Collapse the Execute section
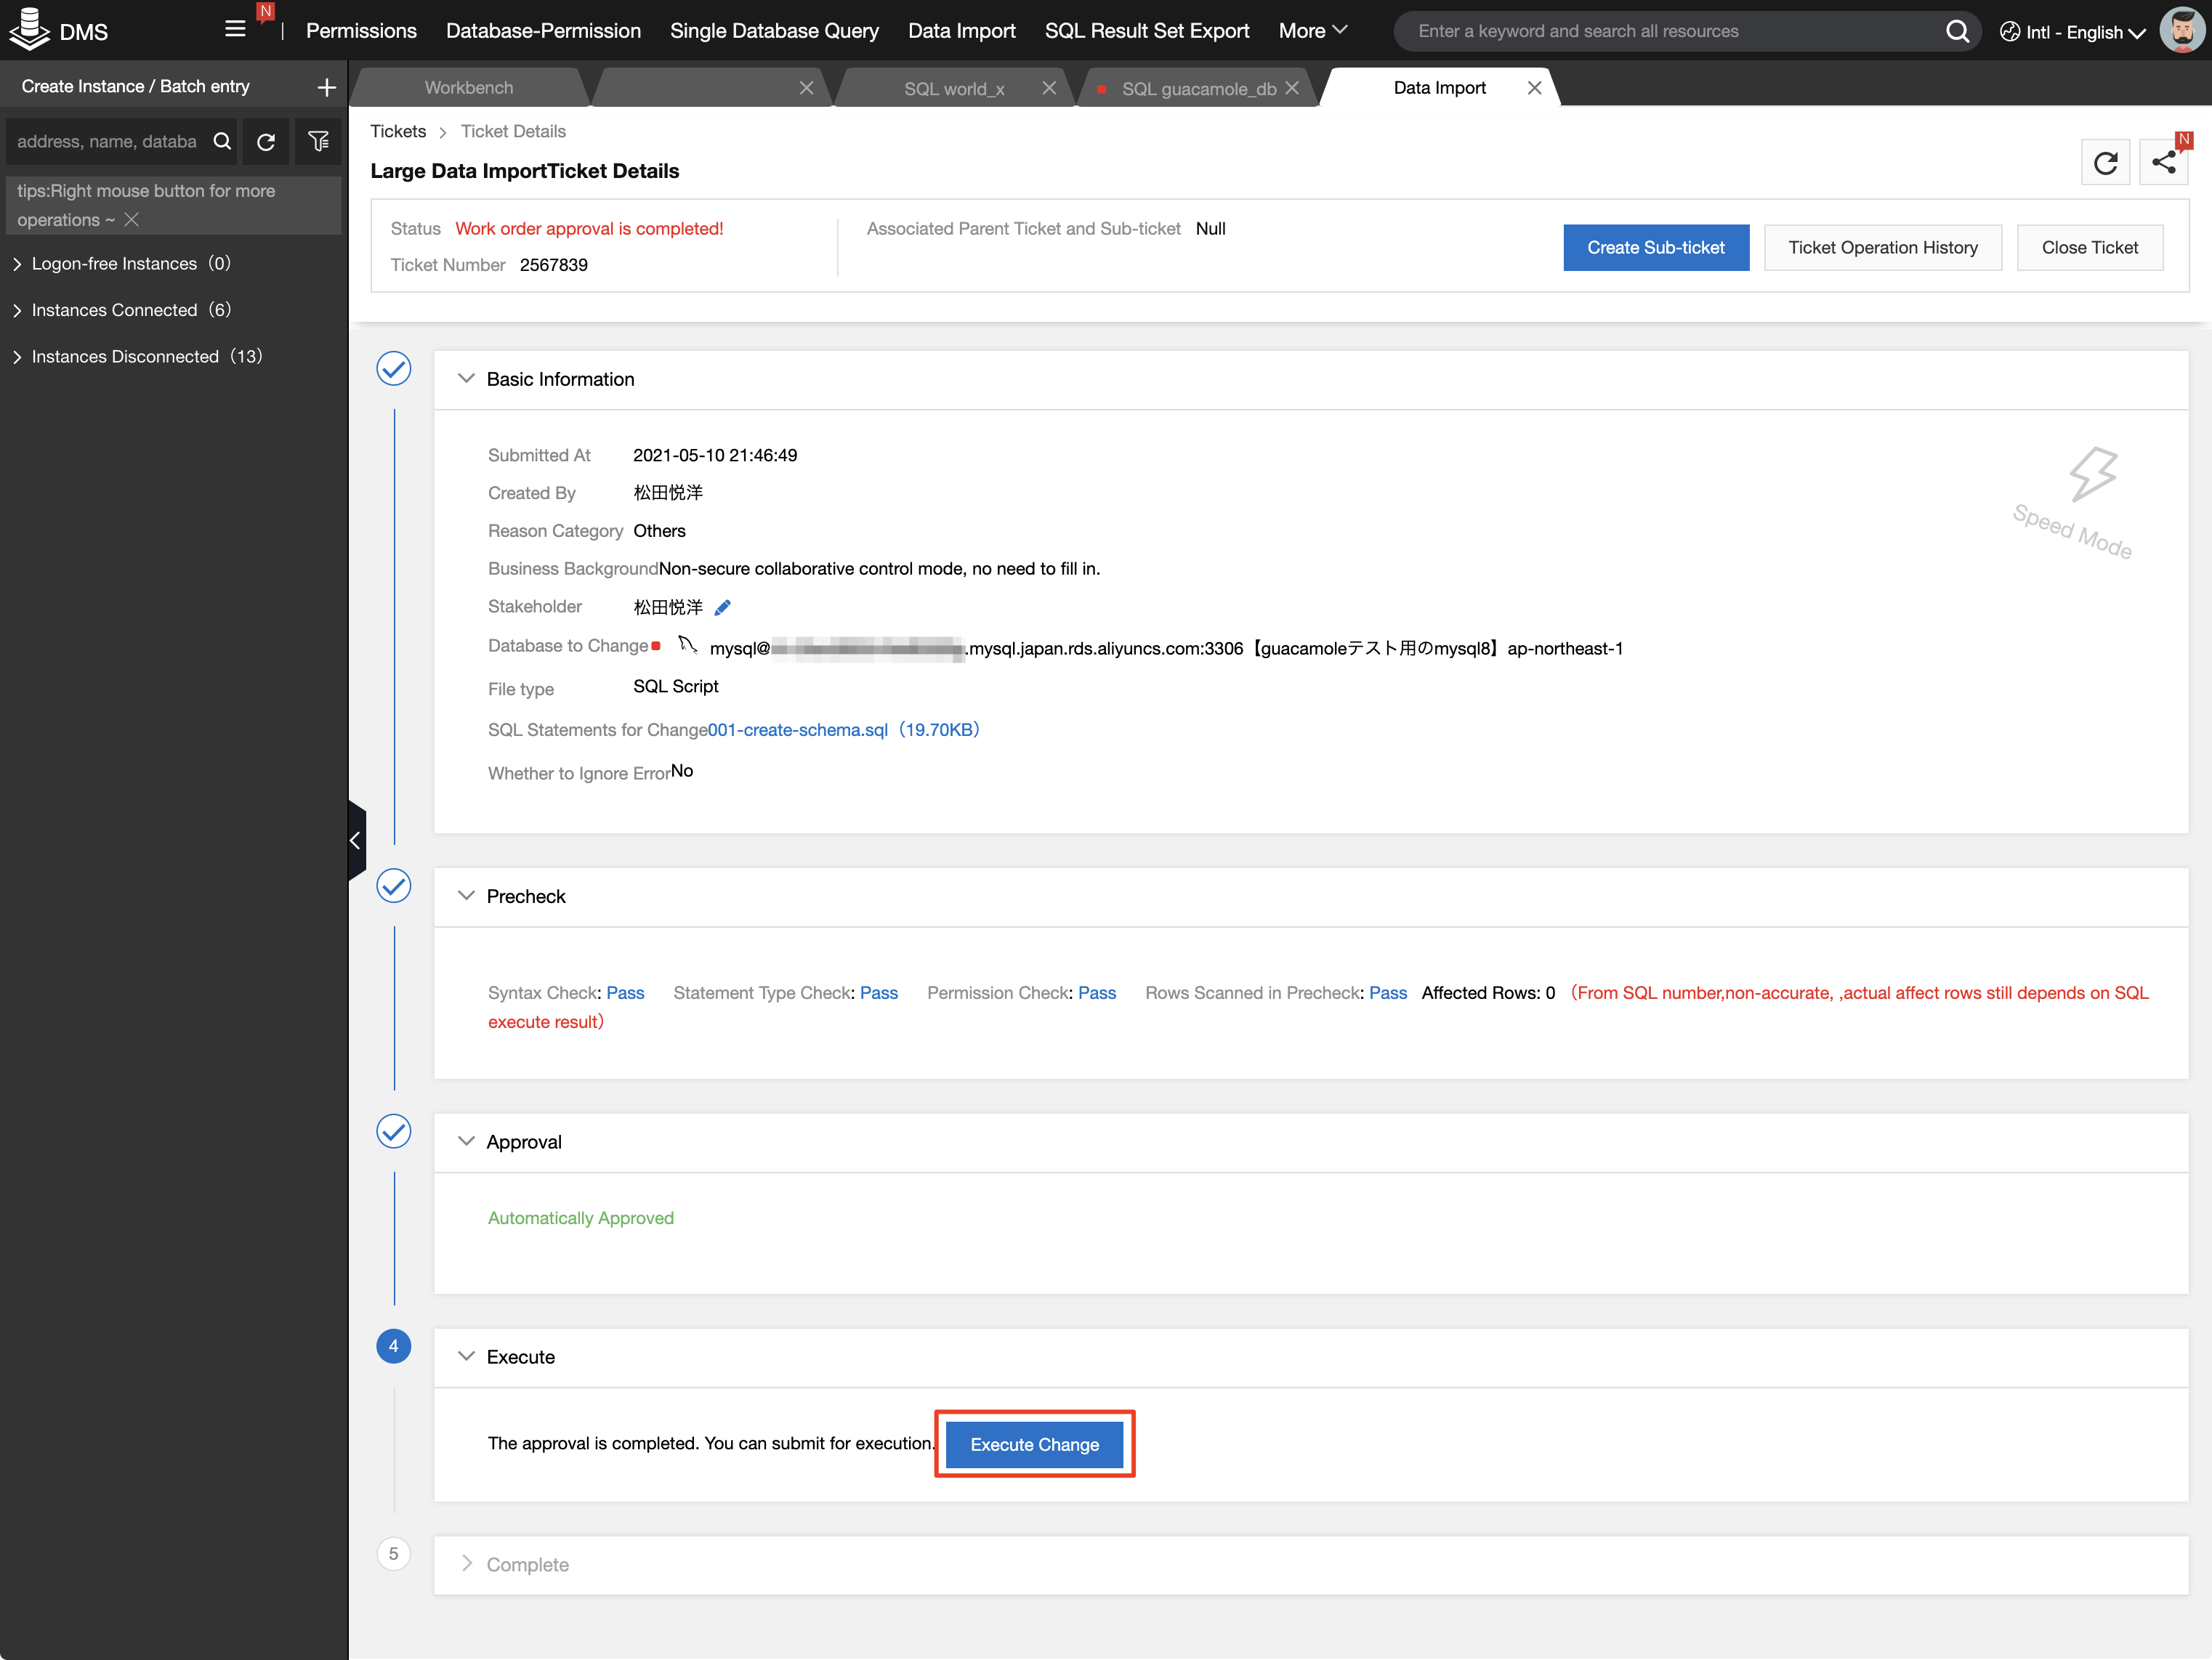The image size is (2212, 1660). click(466, 1357)
